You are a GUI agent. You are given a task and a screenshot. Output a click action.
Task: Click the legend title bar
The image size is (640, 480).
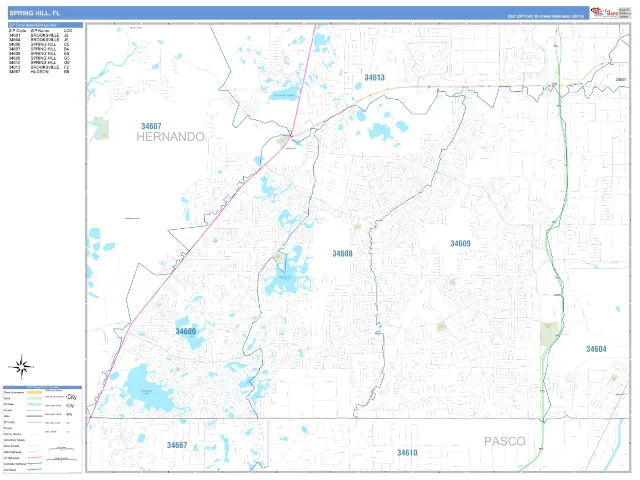click(x=42, y=387)
